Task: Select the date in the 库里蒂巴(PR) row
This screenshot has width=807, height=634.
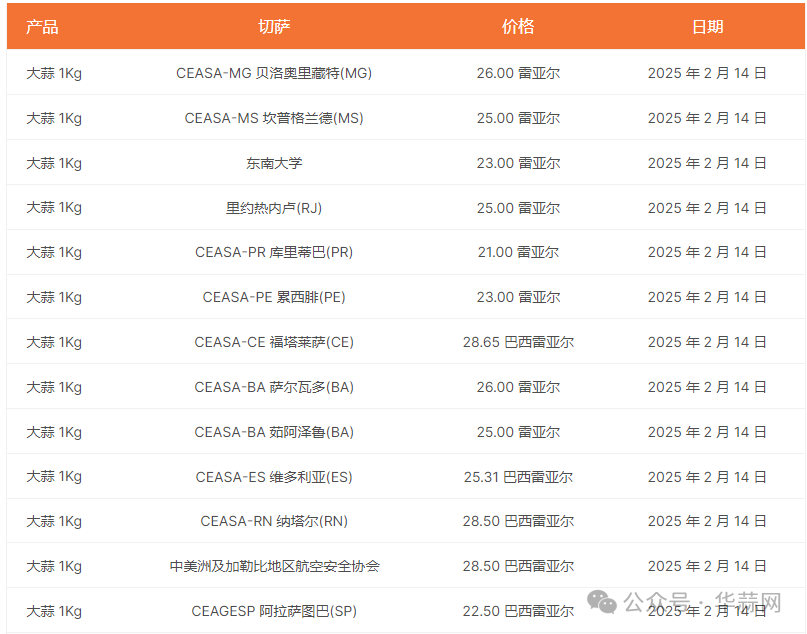Action: 707,252
